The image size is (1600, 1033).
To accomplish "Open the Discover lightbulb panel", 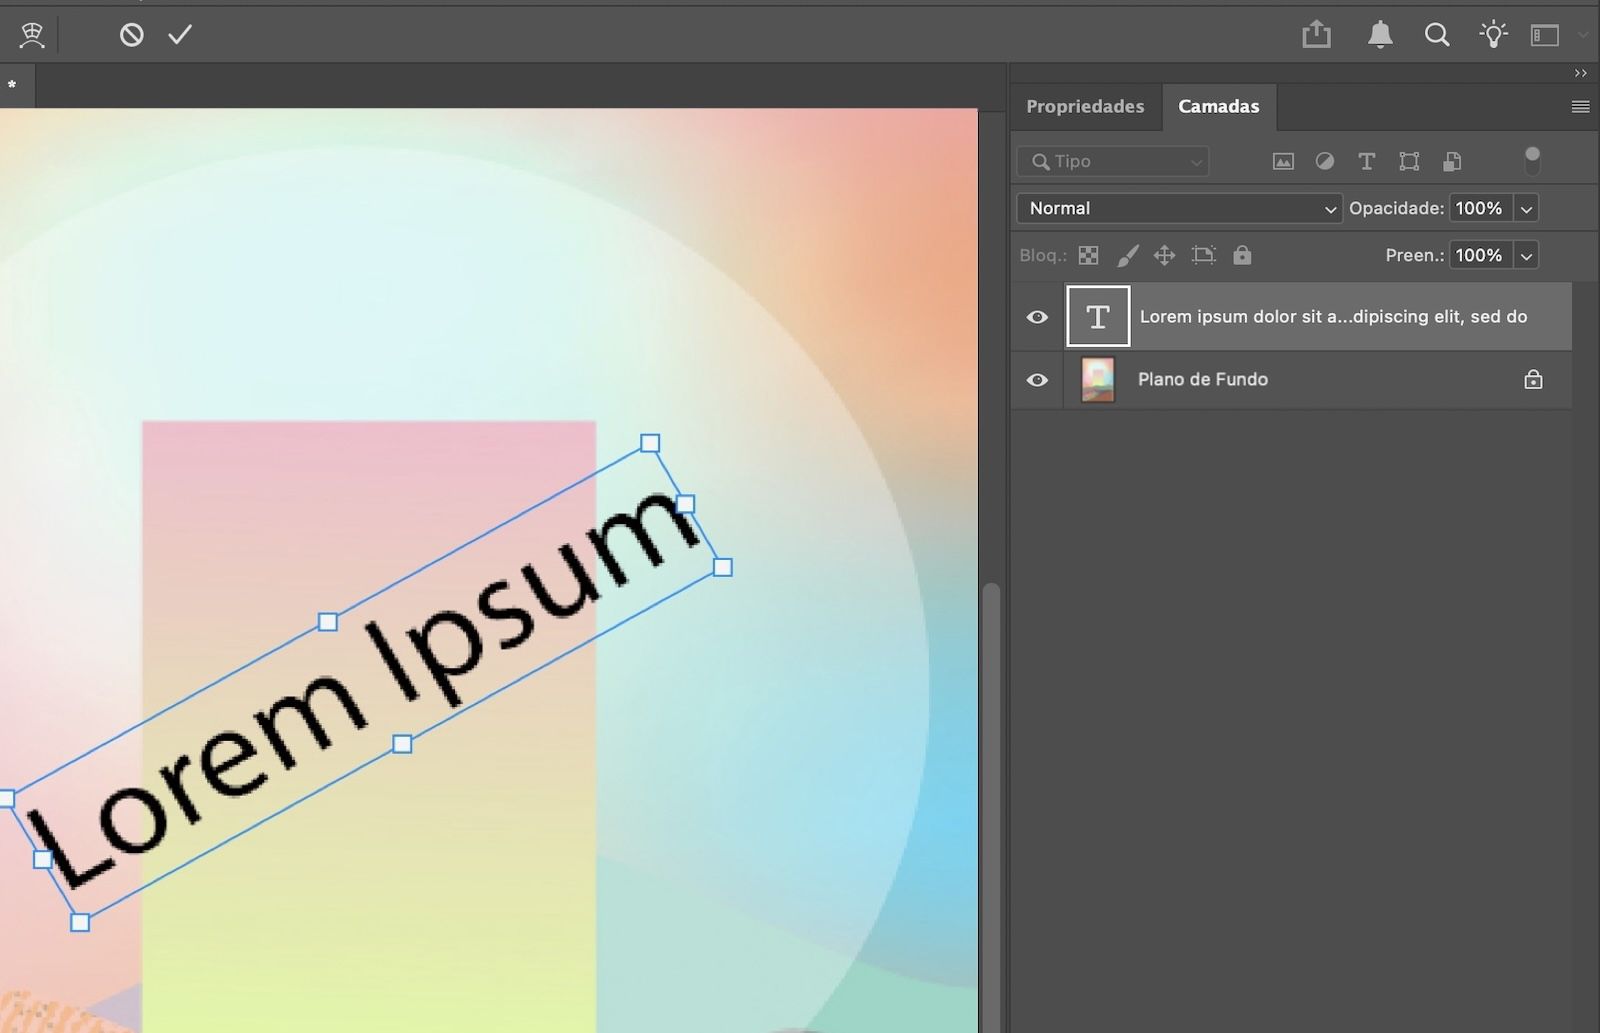I will [1494, 35].
